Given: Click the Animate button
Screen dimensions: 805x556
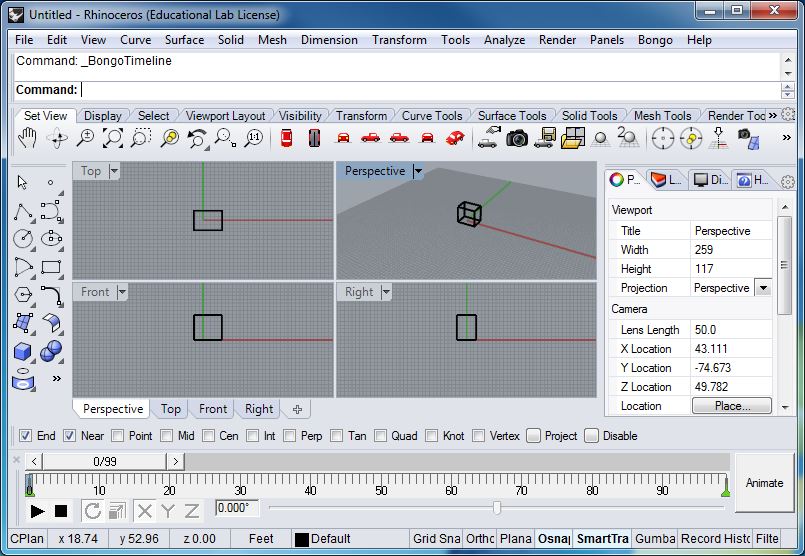Looking at the screenshot, I should click(764, 483).
